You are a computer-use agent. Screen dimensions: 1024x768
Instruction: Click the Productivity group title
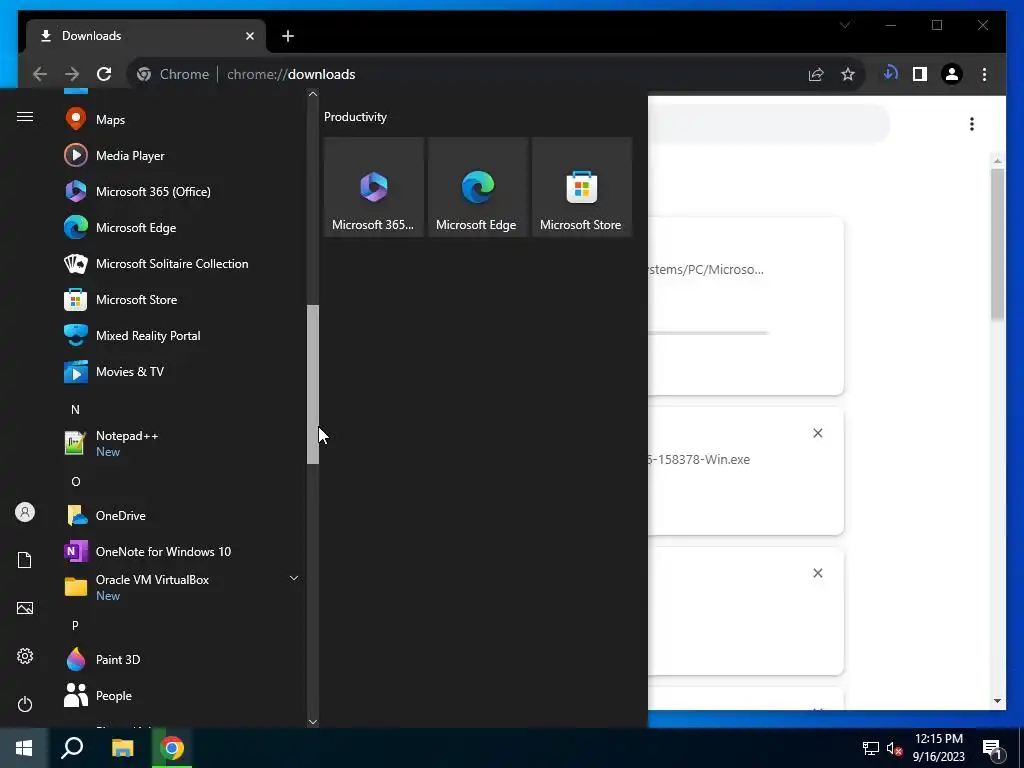(x=355, y=117)
